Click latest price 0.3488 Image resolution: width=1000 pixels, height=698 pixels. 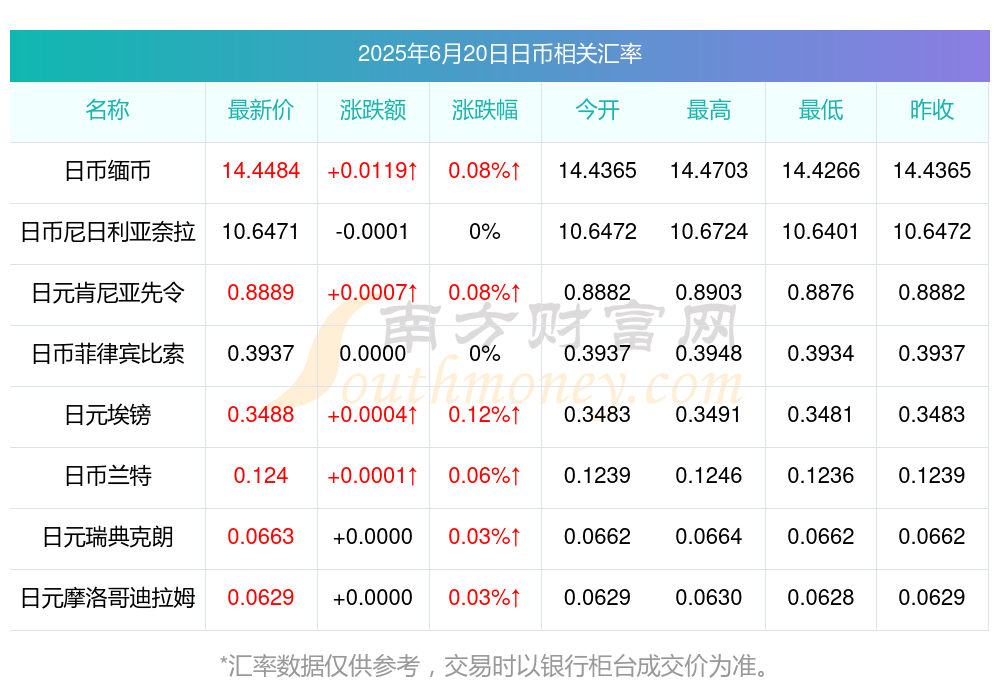click(261, 414)
